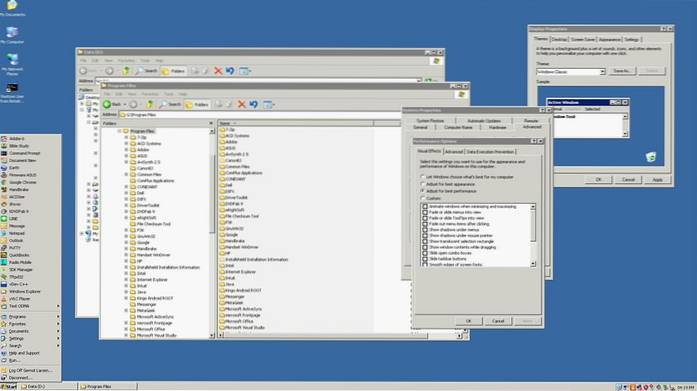This screenshot has width=697, height=391.
Task: Expand Internet Explorer folder in tree
Action: point(126,280)
